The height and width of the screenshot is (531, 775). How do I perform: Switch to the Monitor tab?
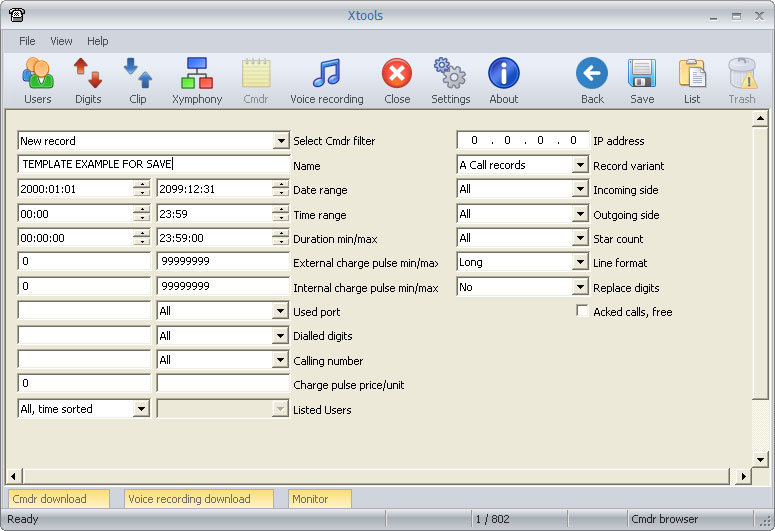click(319, 498)
